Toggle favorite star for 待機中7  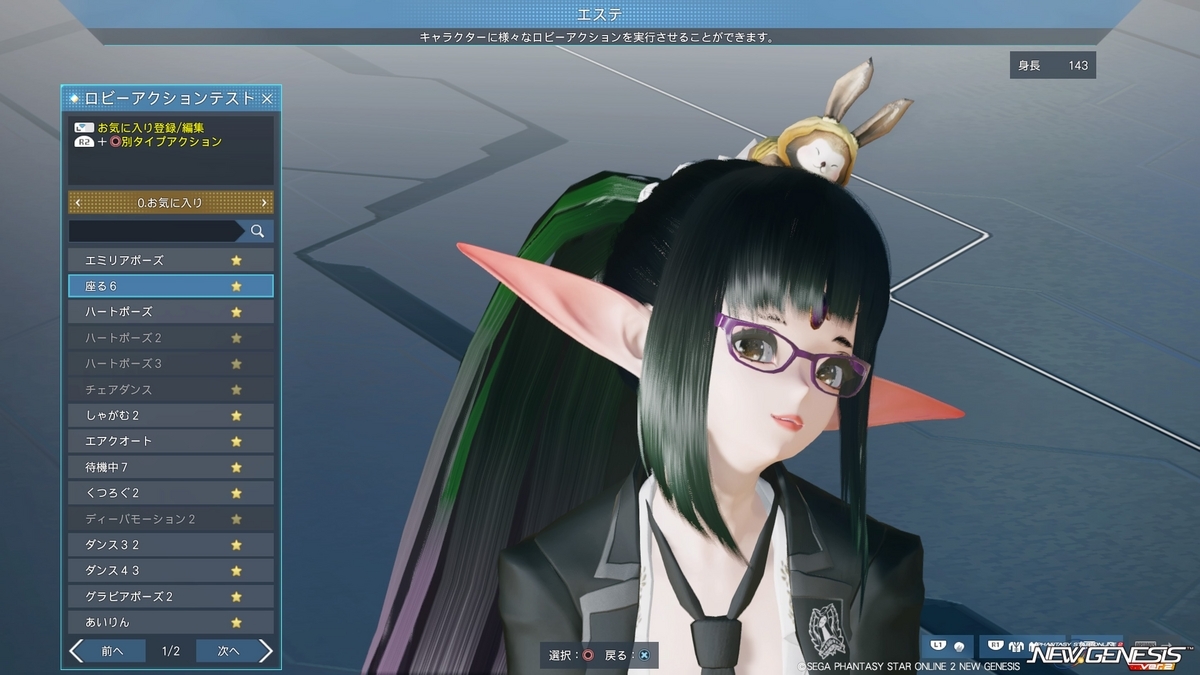click(x=237, y=467)
